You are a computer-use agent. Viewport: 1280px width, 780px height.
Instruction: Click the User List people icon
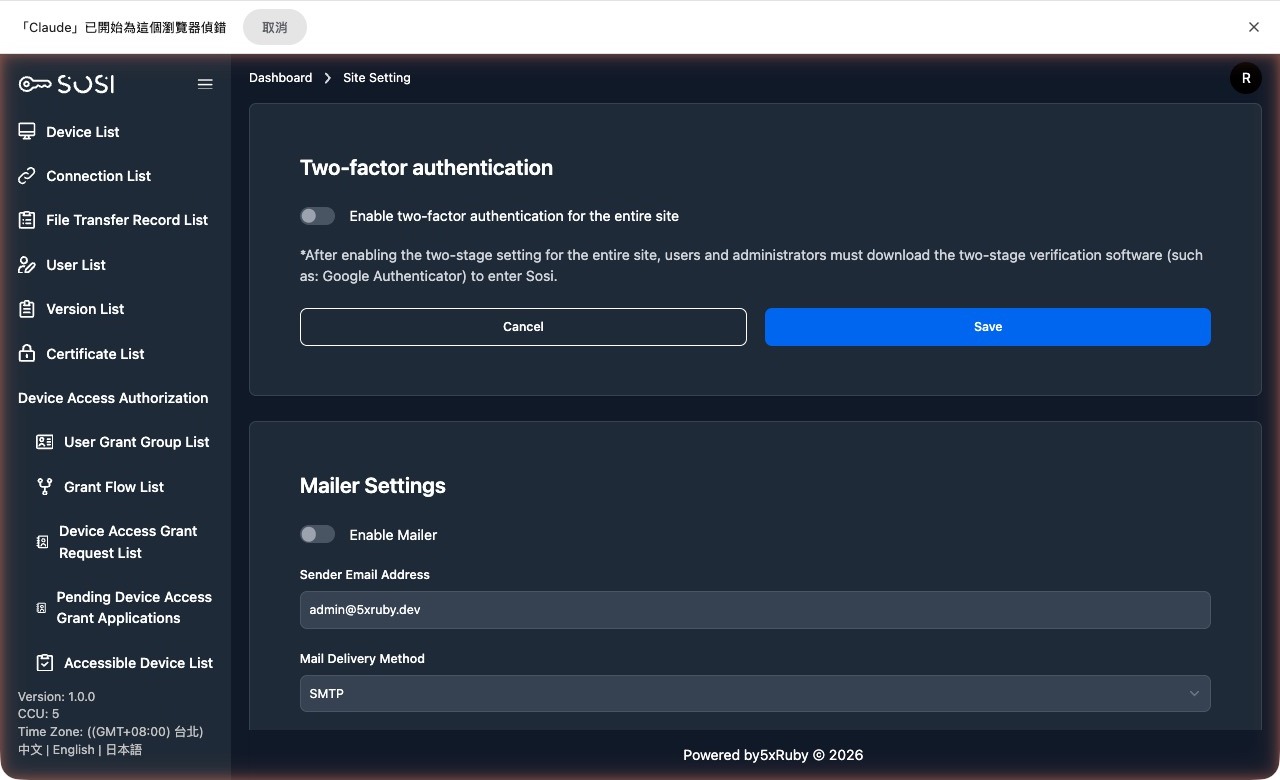pos(26,264)
